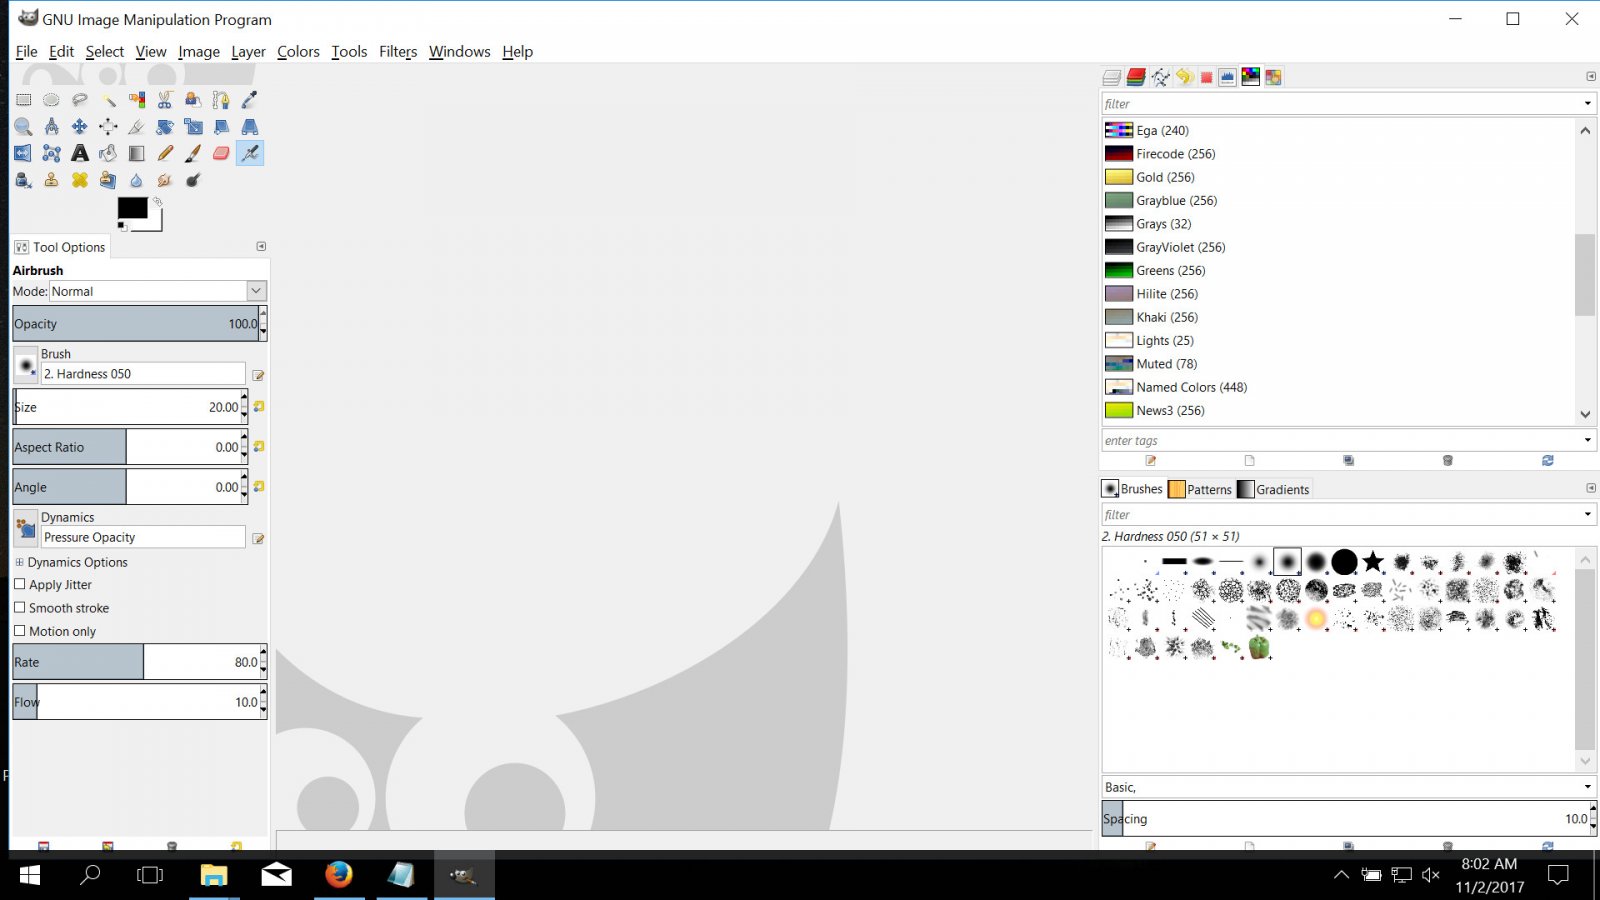
Task: Open the Layer menu
Action: (x=248, y=51)
